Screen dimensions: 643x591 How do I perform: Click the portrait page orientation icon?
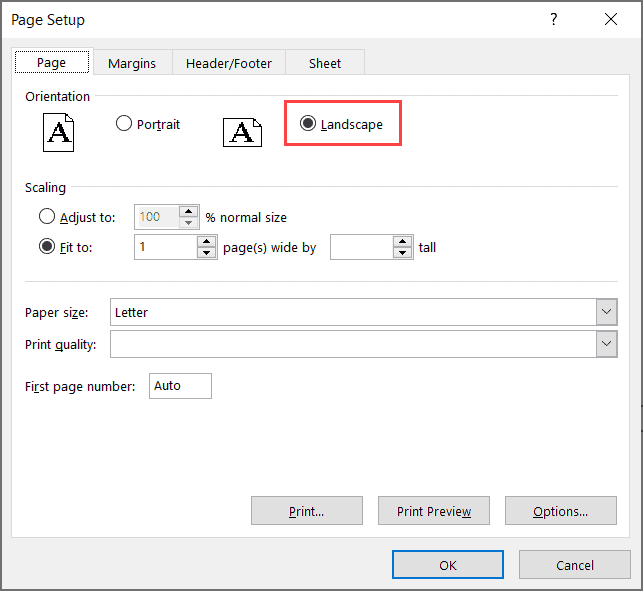click(59, 132)
